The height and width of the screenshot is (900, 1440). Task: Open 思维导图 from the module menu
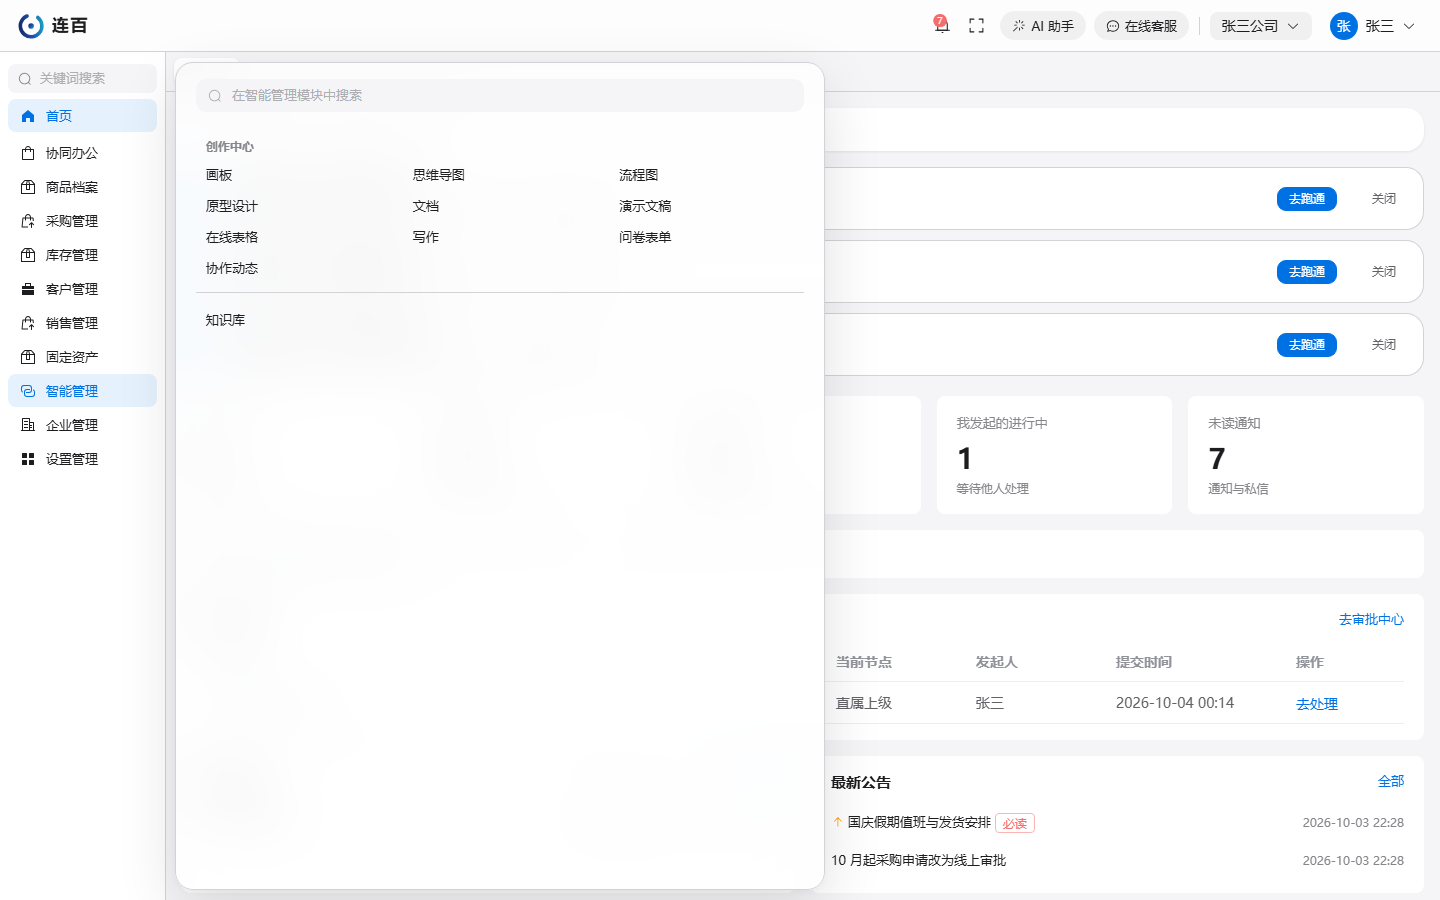click(439, 175)
